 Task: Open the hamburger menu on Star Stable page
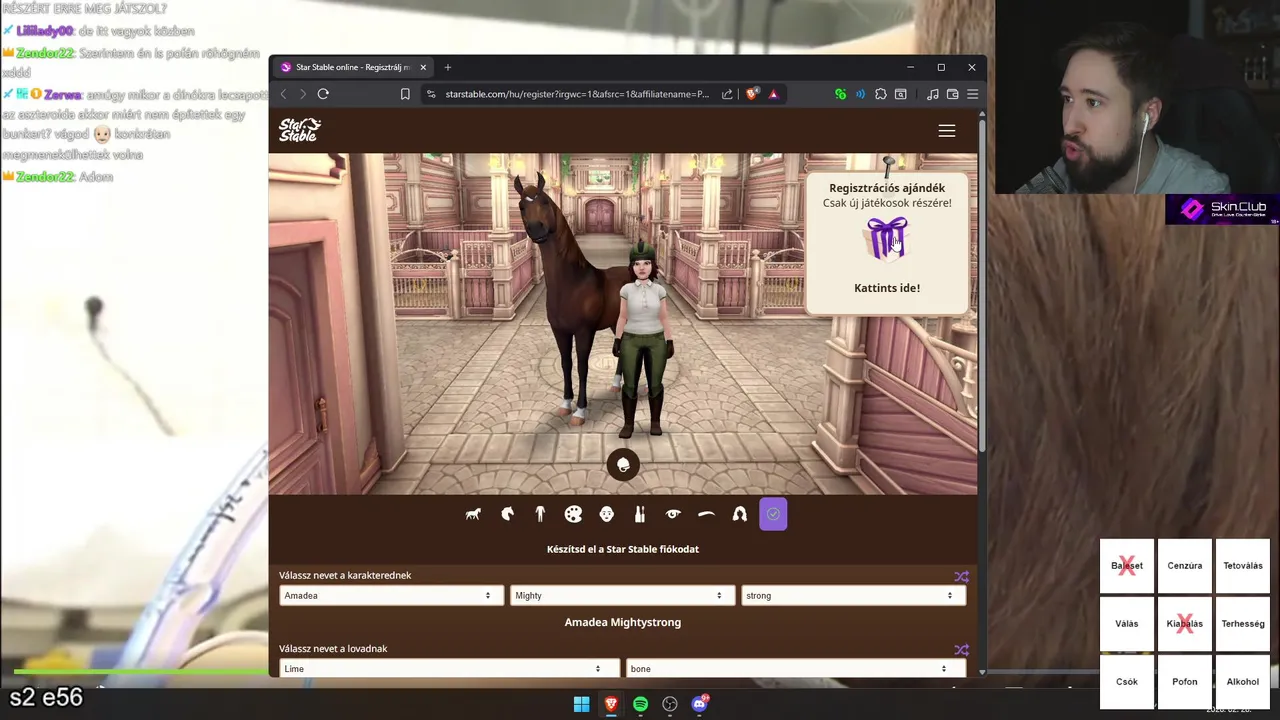click(947, 131)
